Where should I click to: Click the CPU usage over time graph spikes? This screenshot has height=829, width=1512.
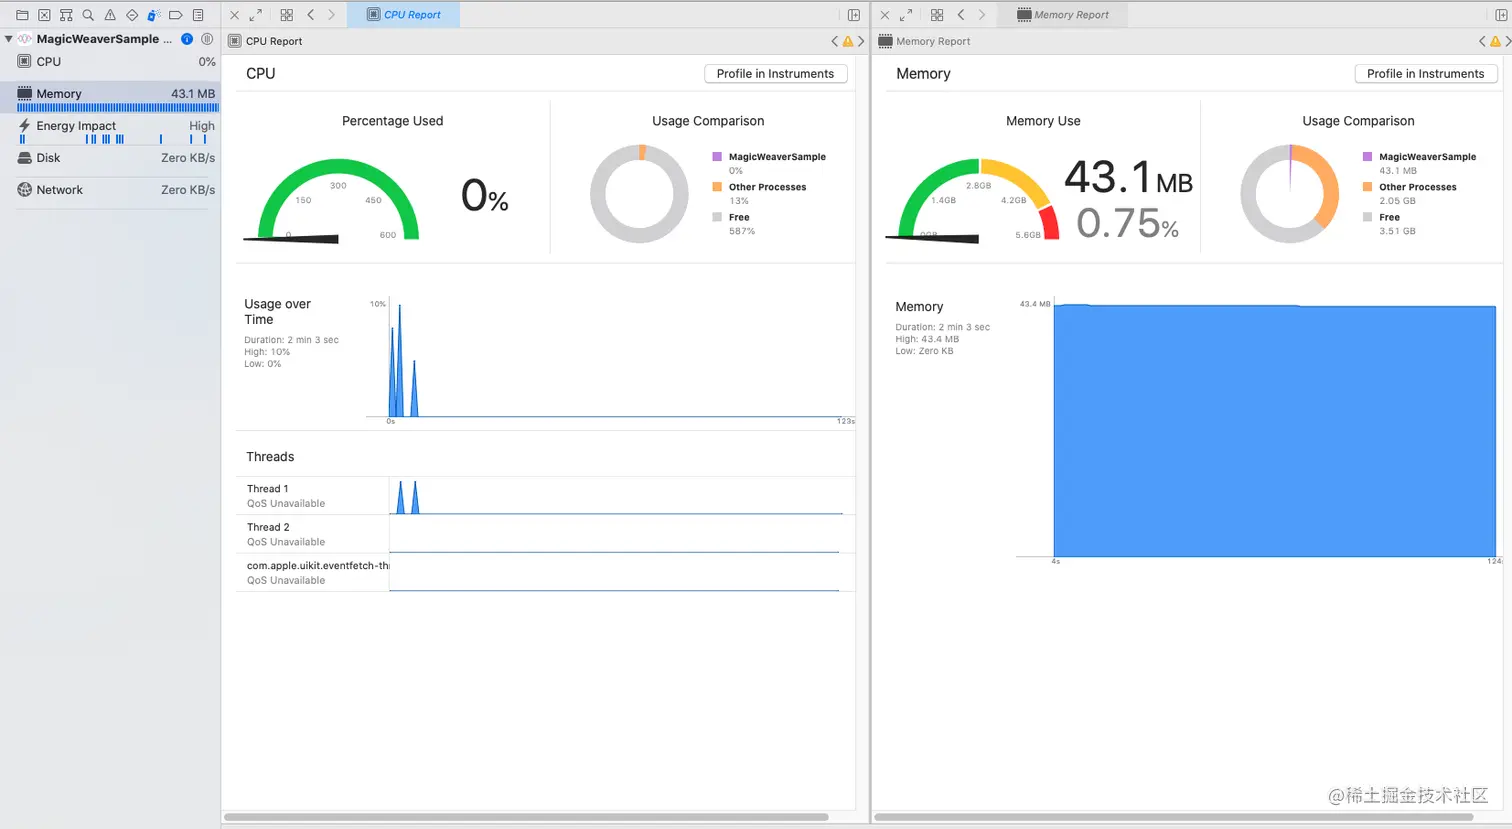[402, 362]
